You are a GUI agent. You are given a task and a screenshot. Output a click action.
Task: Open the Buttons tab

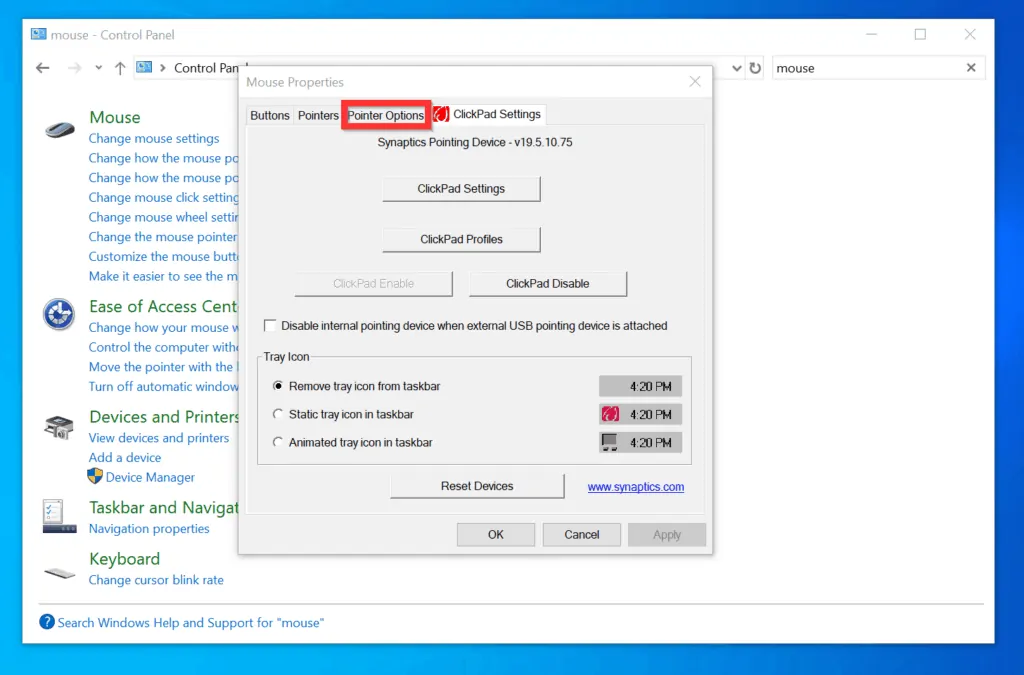click(270, 115)
